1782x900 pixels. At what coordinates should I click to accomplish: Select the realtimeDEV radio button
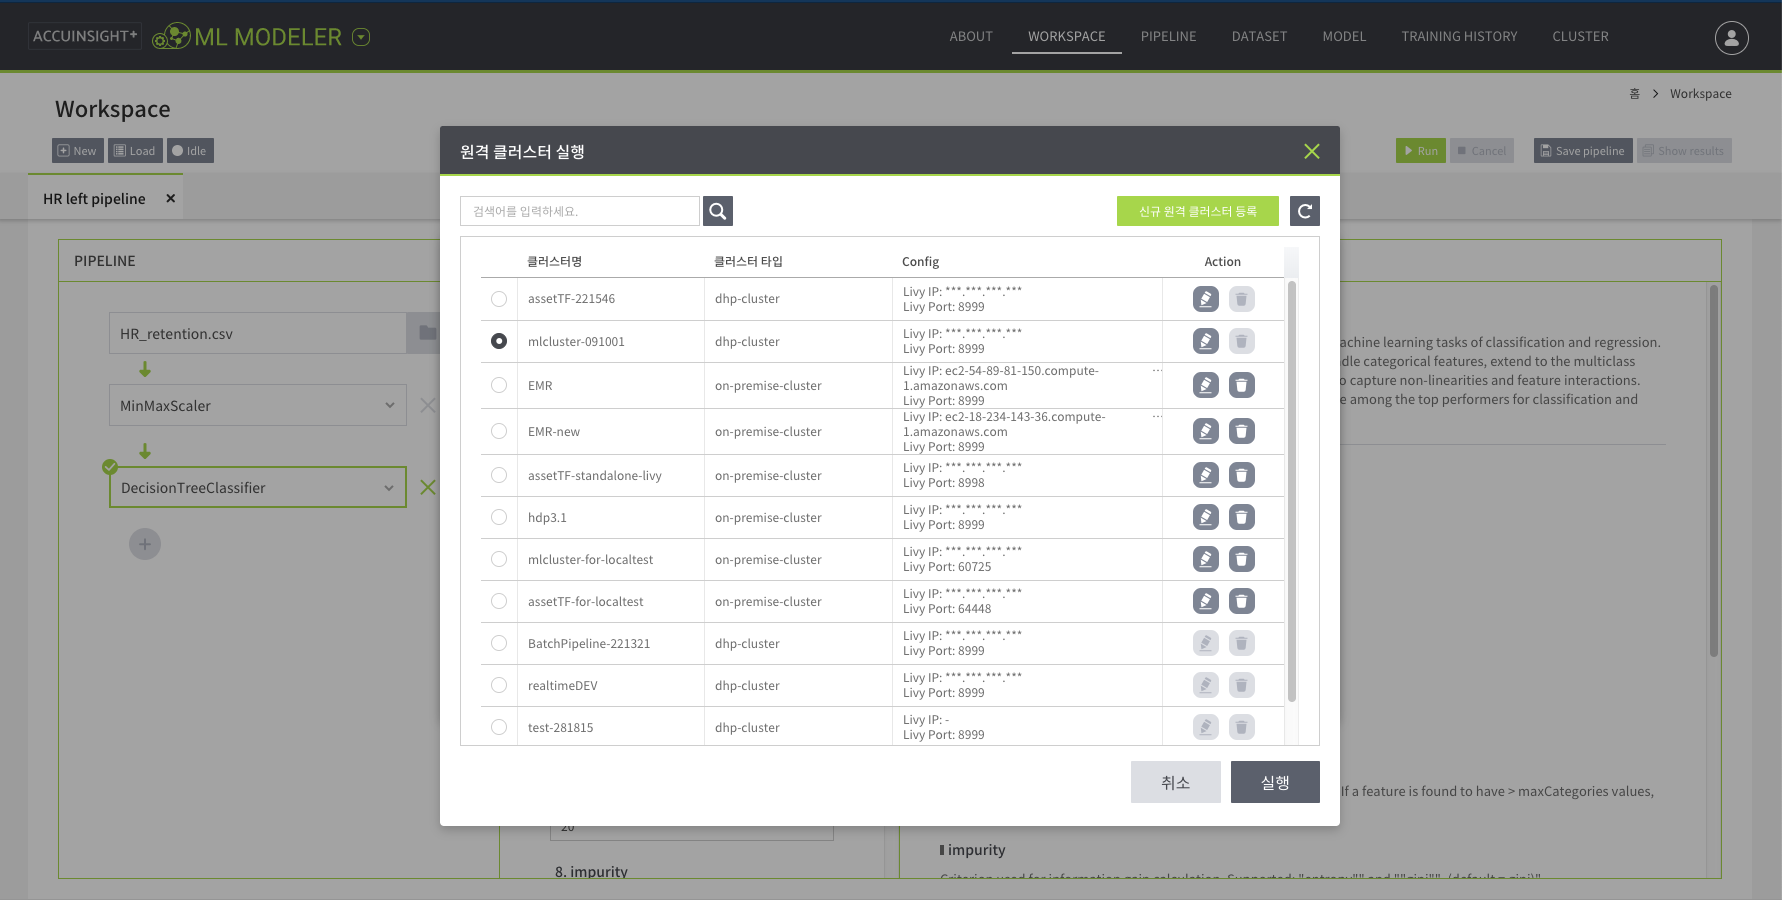coord(499,685)
